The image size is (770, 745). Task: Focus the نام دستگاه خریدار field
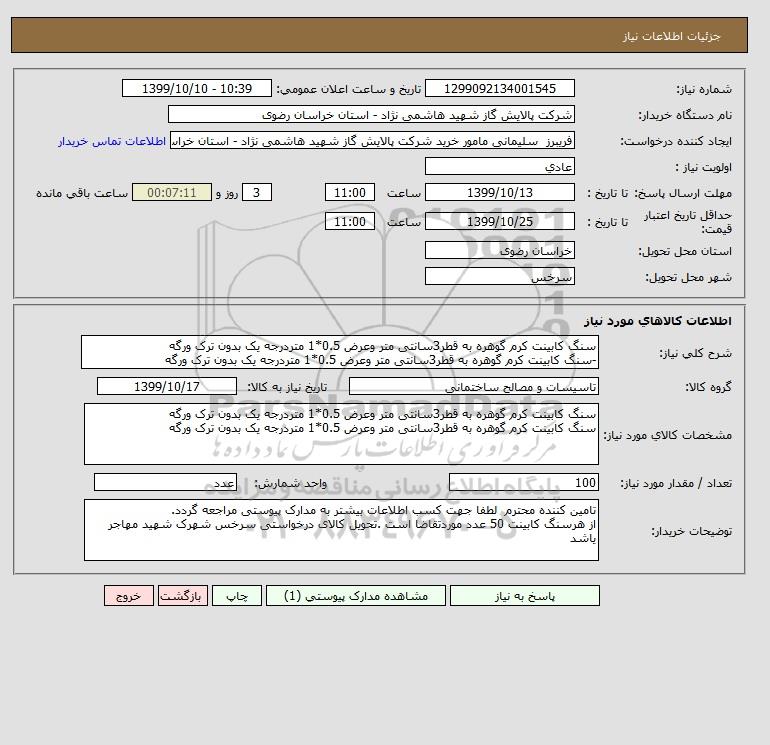pyautogui.click(x=371, y=114)
